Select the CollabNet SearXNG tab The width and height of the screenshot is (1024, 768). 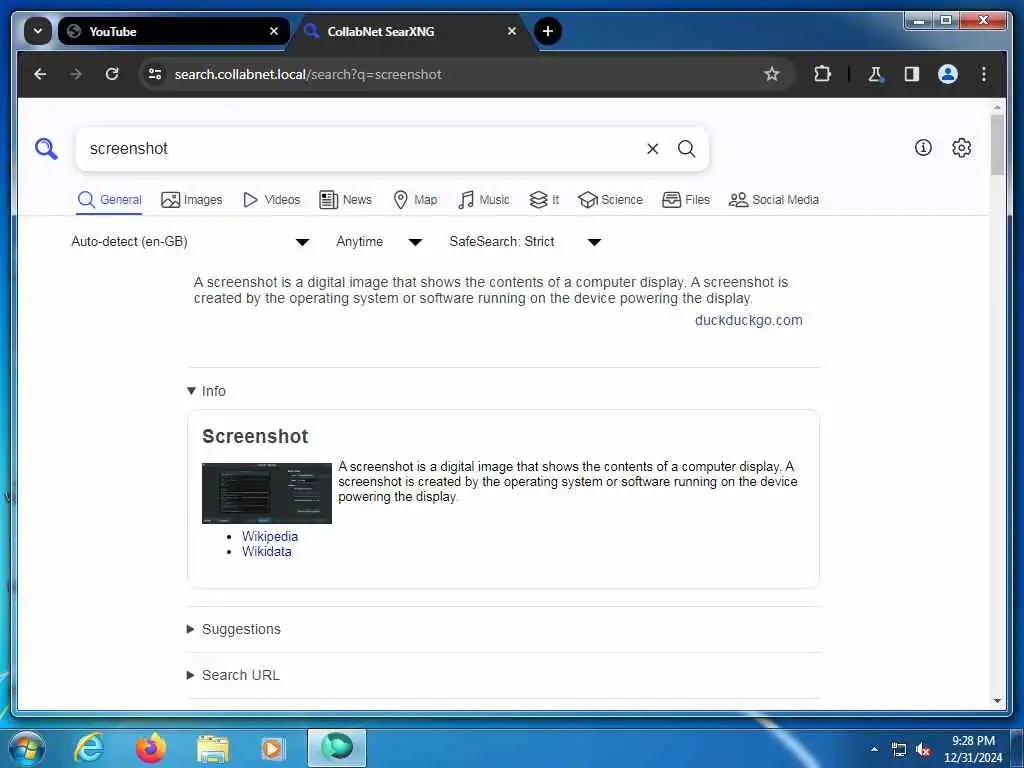click(411, 31)
